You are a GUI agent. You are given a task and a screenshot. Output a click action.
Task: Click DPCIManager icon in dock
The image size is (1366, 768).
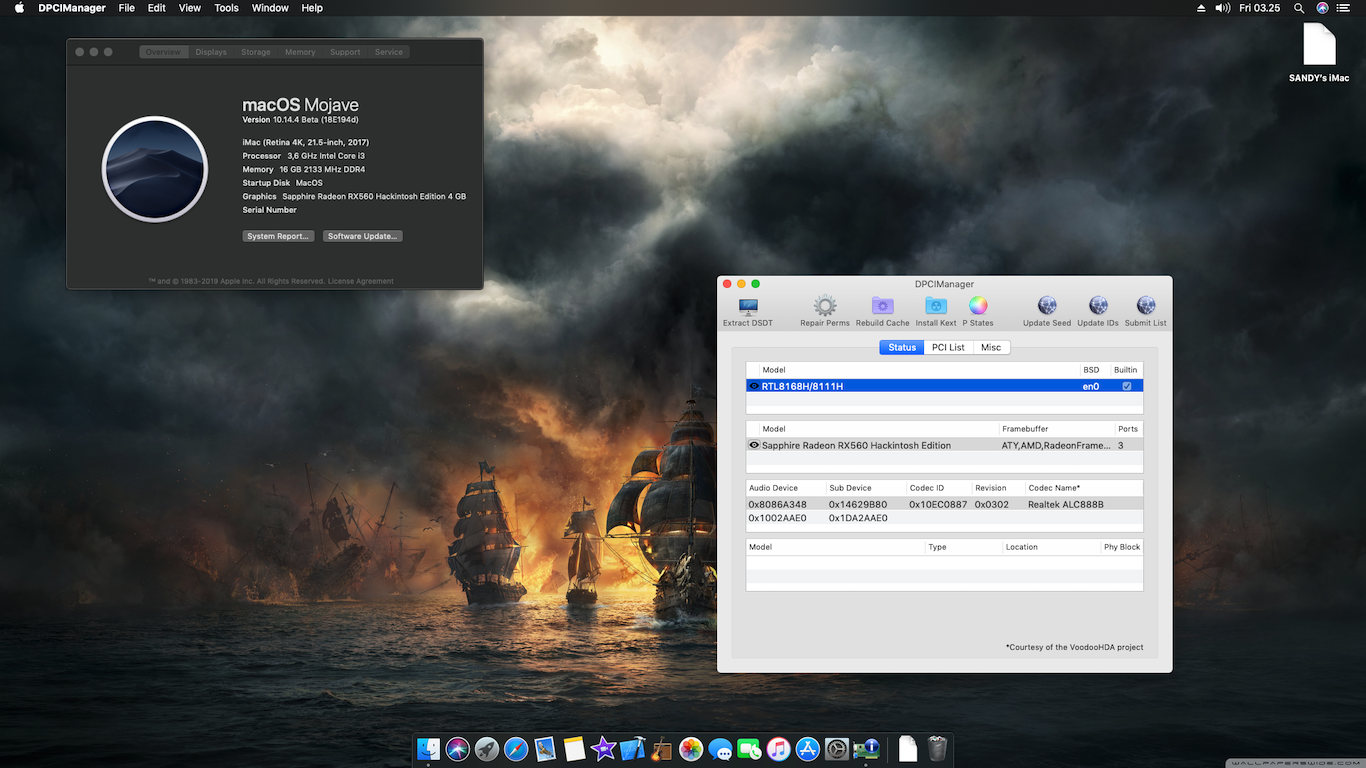[x=866, y=749]
